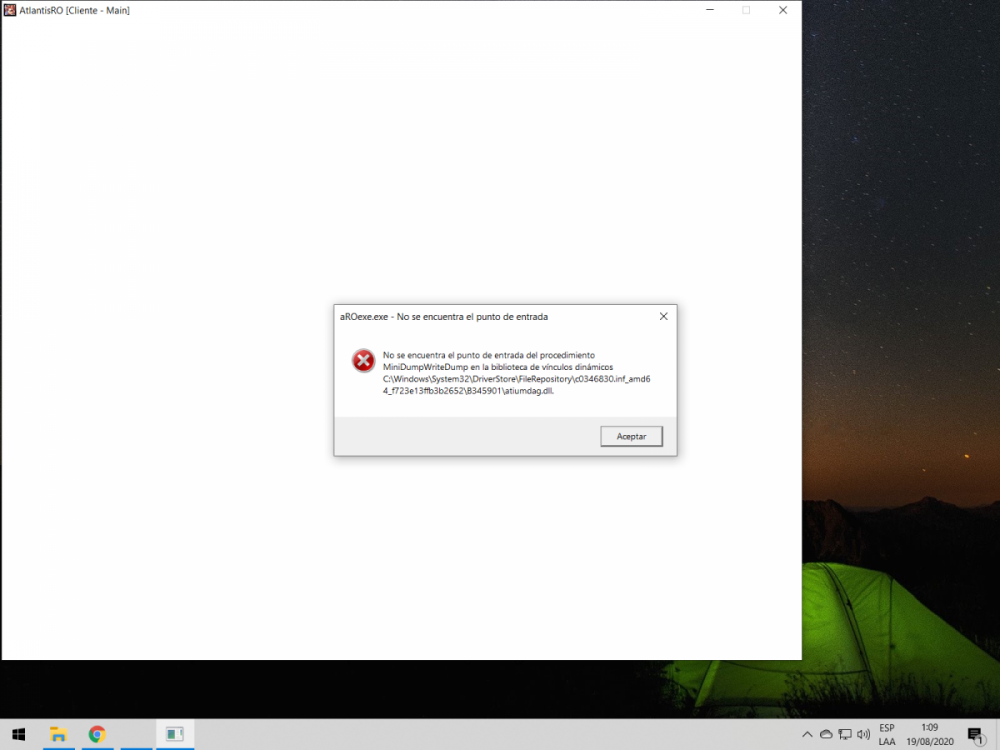Viewport: 1000px width, 750px height.
Task: Click the AtlantisRO icon in the title bar
Action: pyautogui.click(x=11, y=10)
